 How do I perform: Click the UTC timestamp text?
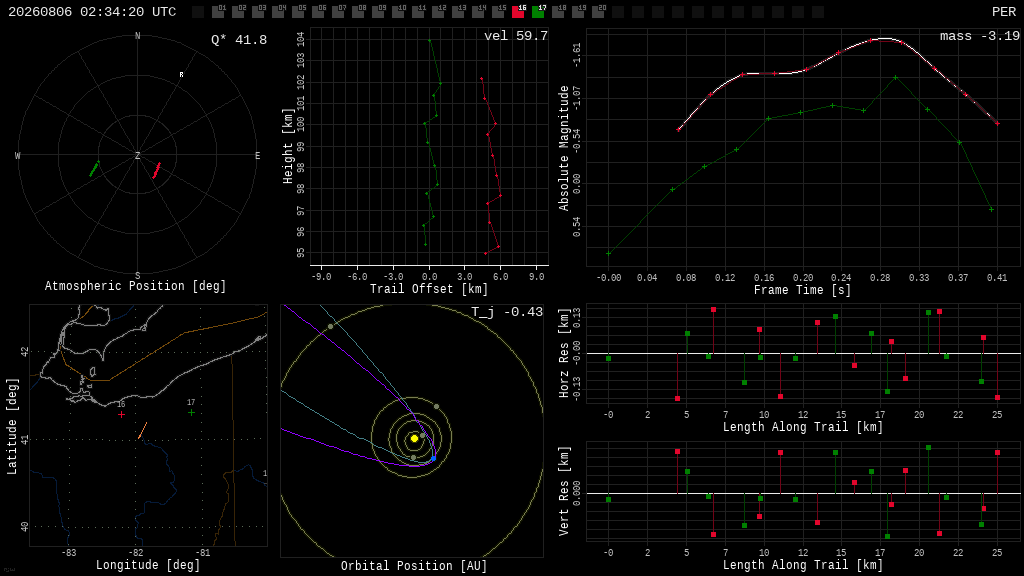point(92,12)
